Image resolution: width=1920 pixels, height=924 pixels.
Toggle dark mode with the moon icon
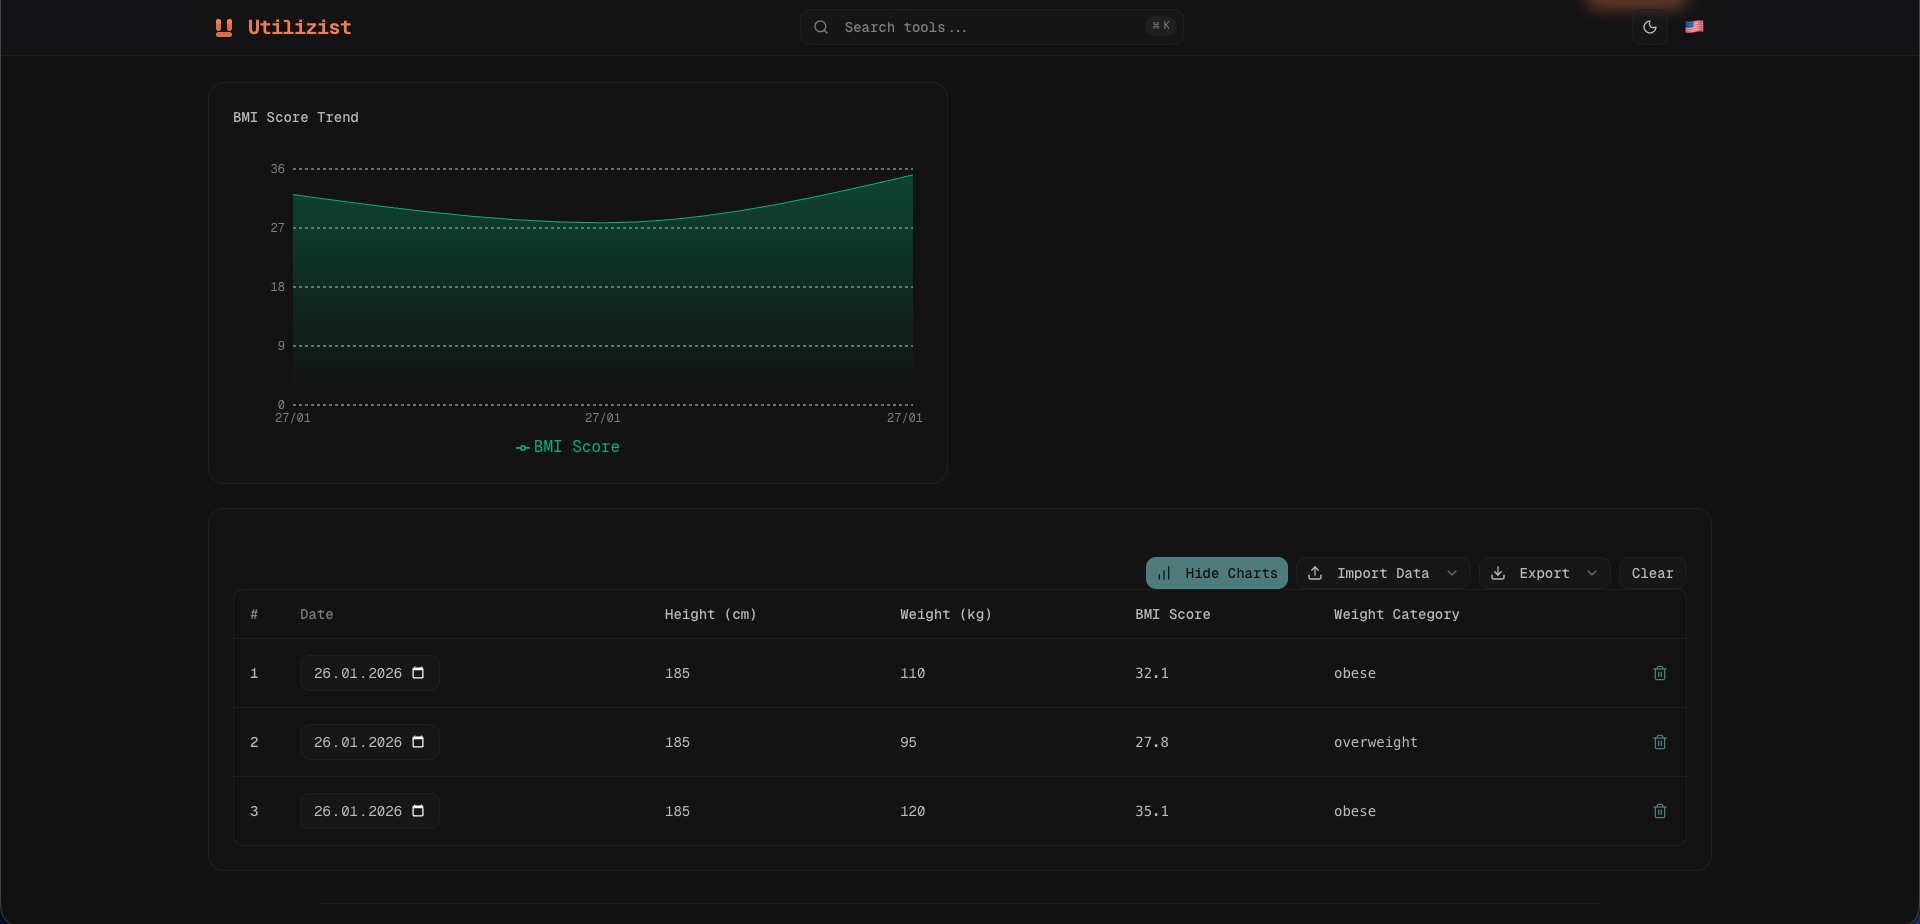click(x=1650, y=27)
